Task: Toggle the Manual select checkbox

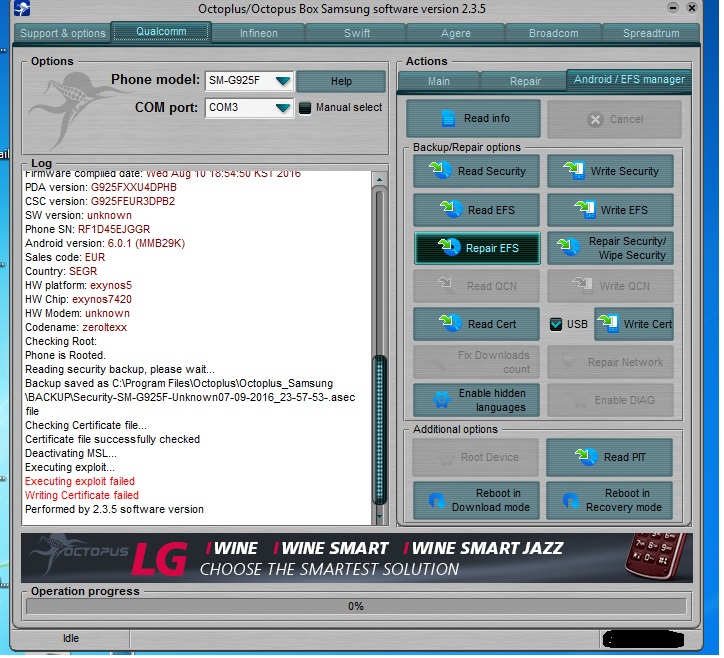Action: tap(305, 108)
